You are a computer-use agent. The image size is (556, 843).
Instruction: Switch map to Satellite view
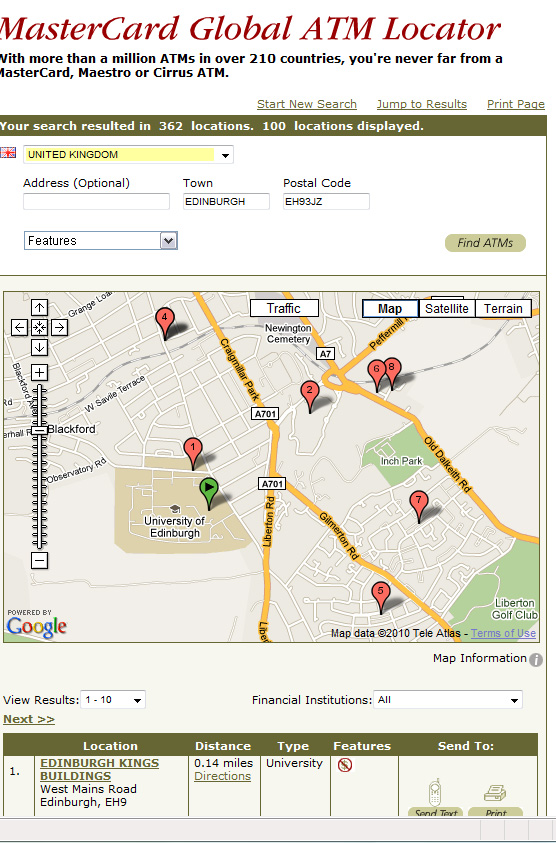(x=447, y=309)
